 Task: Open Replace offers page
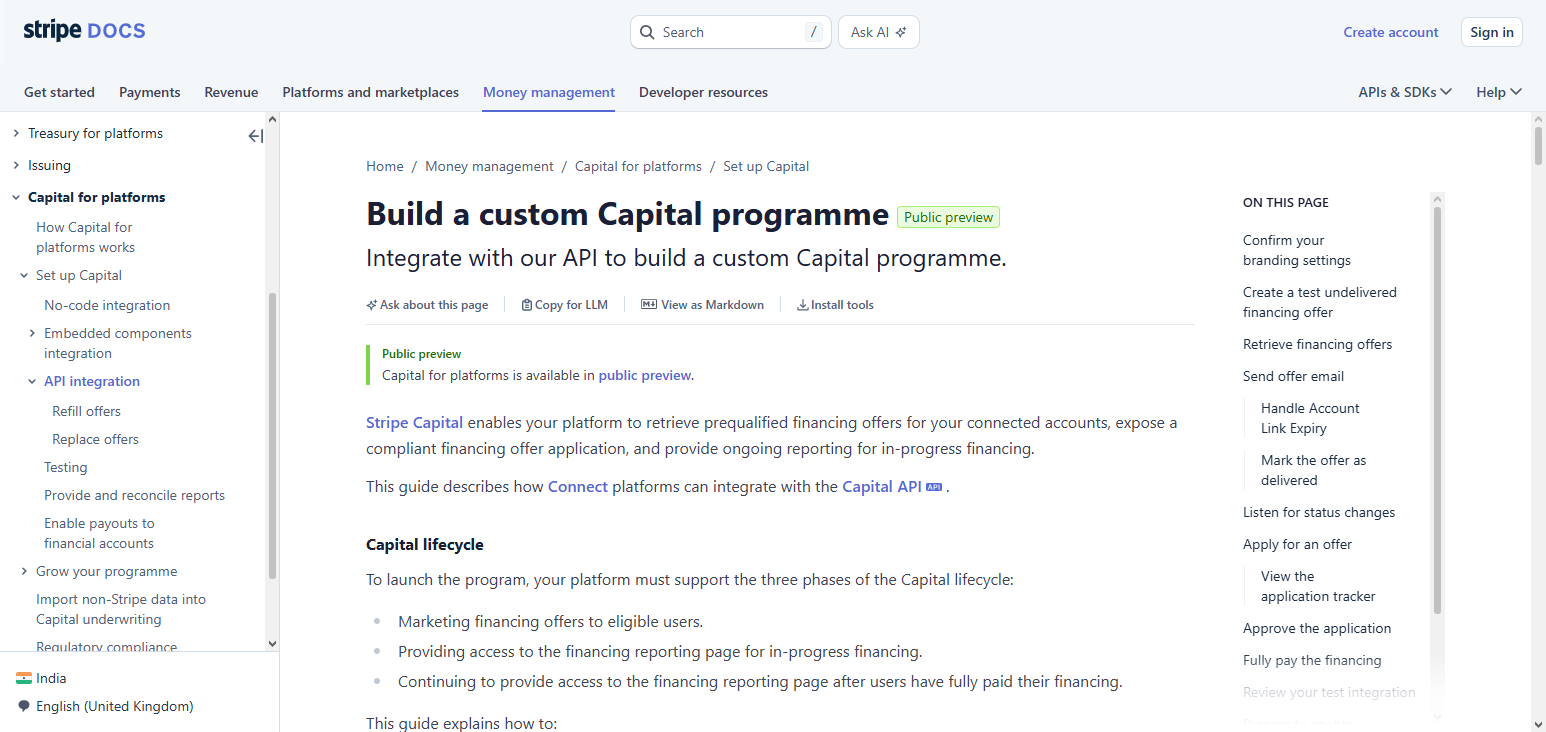tap(95, 439)
